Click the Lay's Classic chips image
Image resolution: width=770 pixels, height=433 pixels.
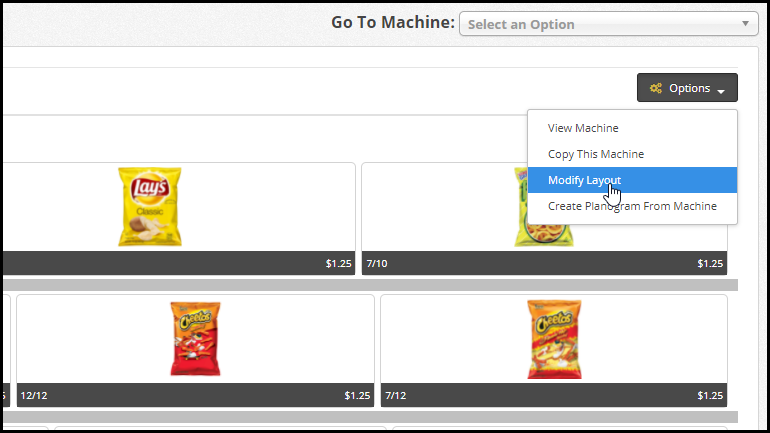pyautogui.click(x=150, y=207)
